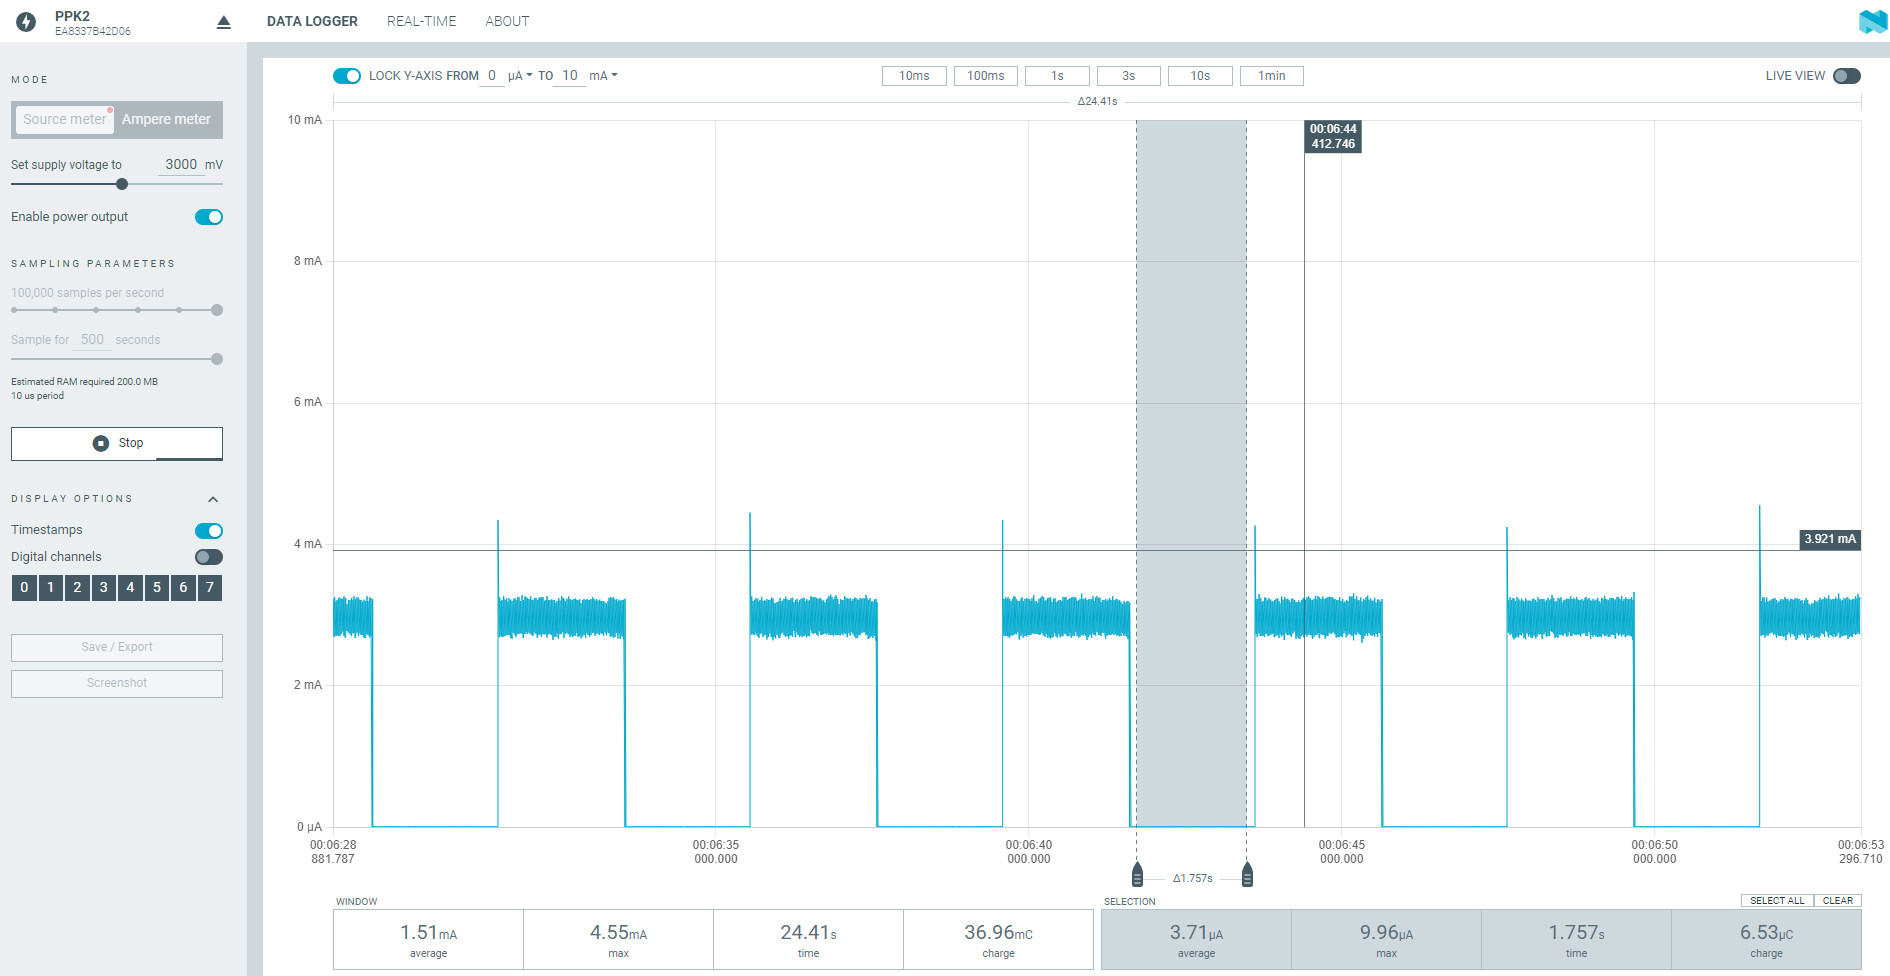Toggle digital channel 7 button

[x=210, y=588]
